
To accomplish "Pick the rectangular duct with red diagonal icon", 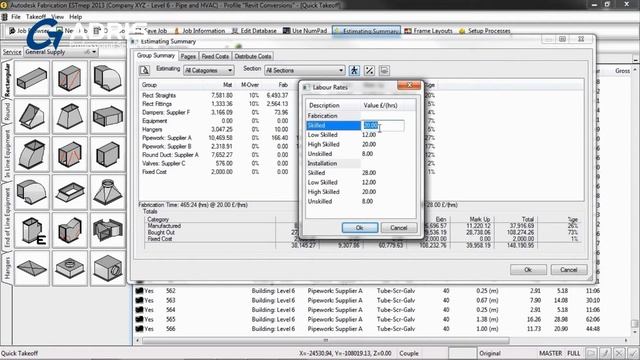I will point(70,78).
